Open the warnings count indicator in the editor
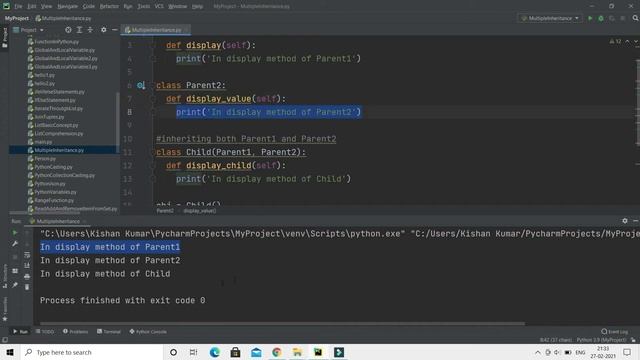Image resolution: width=640 pixels, height=360 pixels. click(615, 42)
